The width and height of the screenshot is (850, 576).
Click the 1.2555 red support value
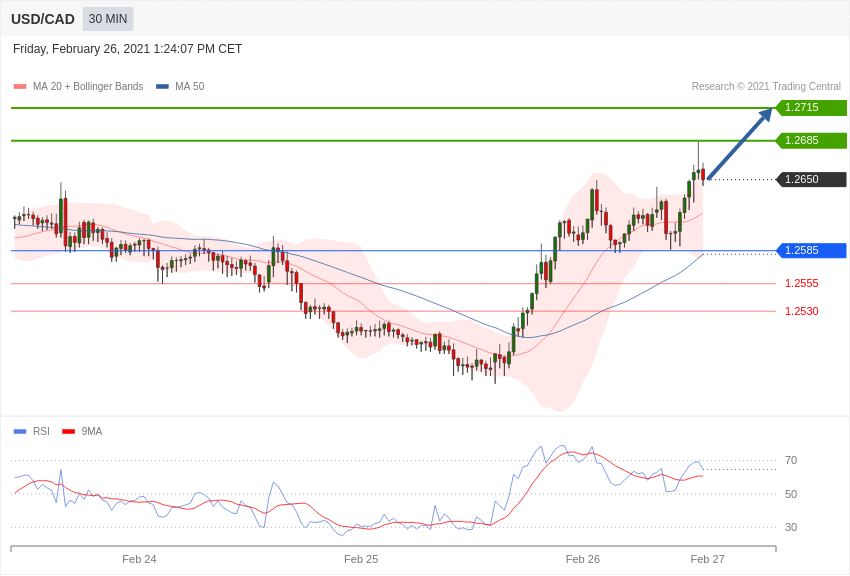click(802, 283)
